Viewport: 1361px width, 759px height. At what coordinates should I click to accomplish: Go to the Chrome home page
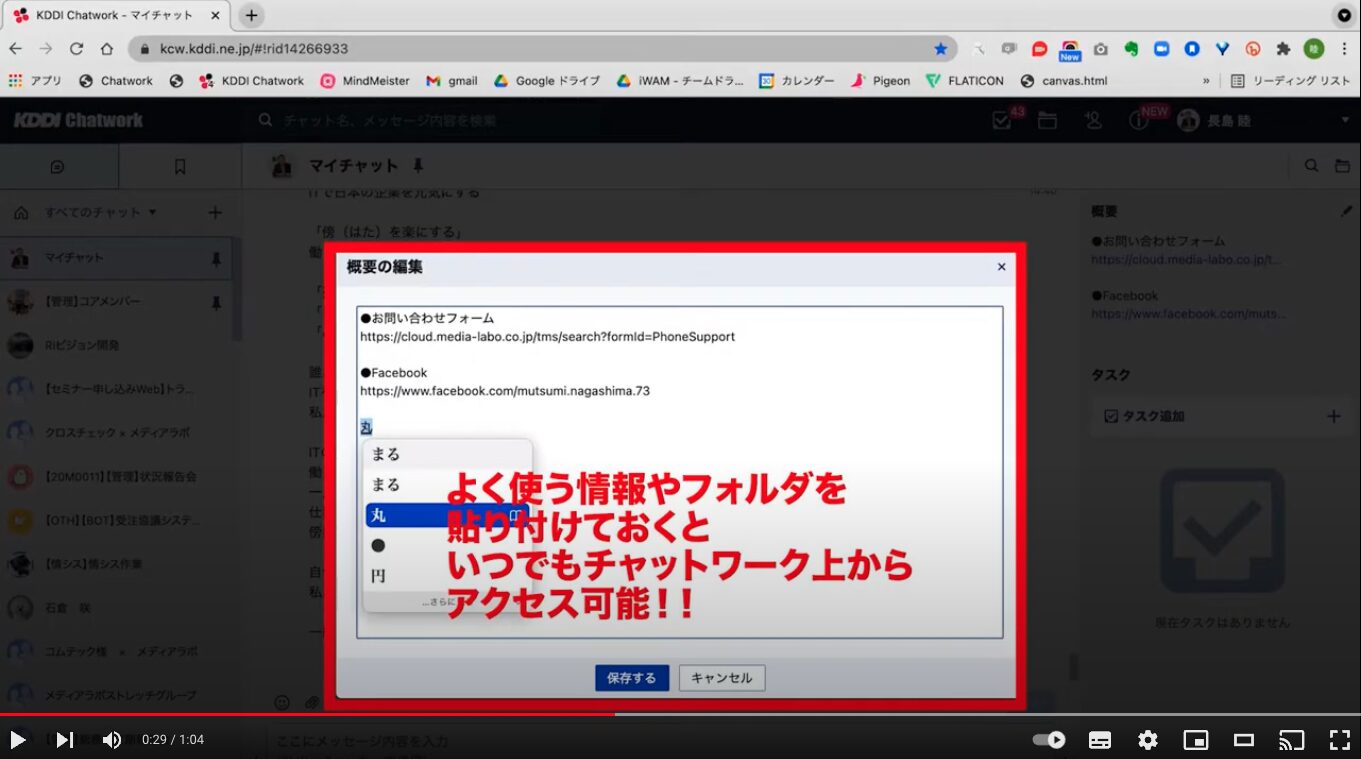click(x=107, y=48)
